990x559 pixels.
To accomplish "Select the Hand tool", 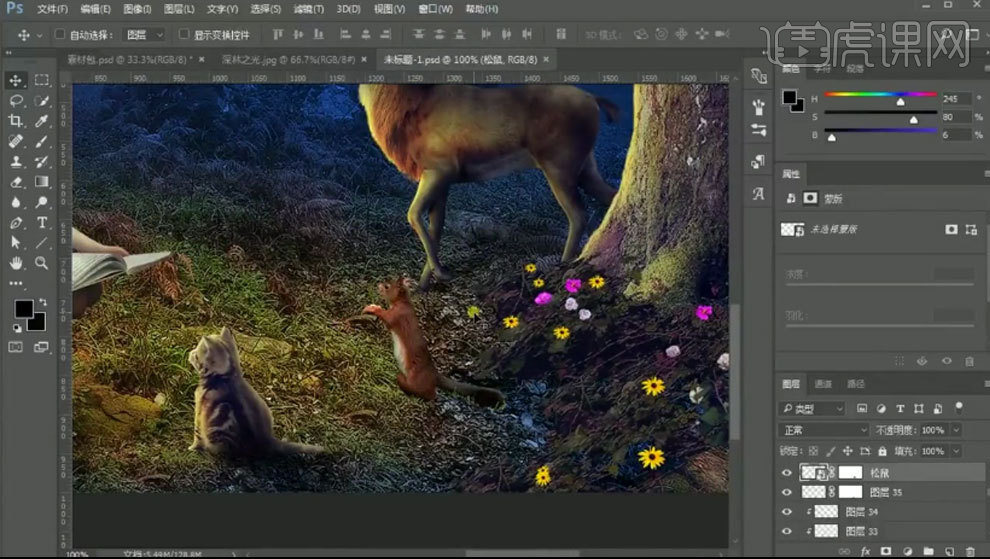I will [16, 263].
